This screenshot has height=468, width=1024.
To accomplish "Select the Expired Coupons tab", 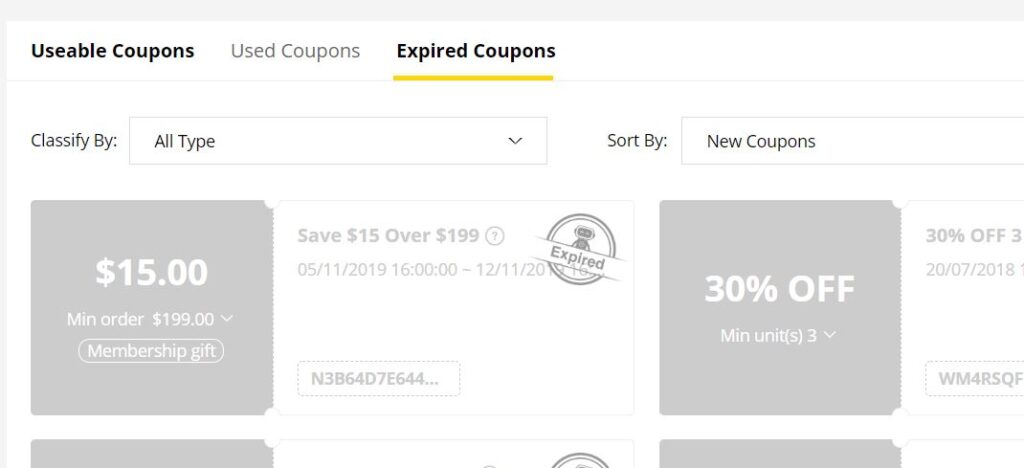I will tap(475, 51).
